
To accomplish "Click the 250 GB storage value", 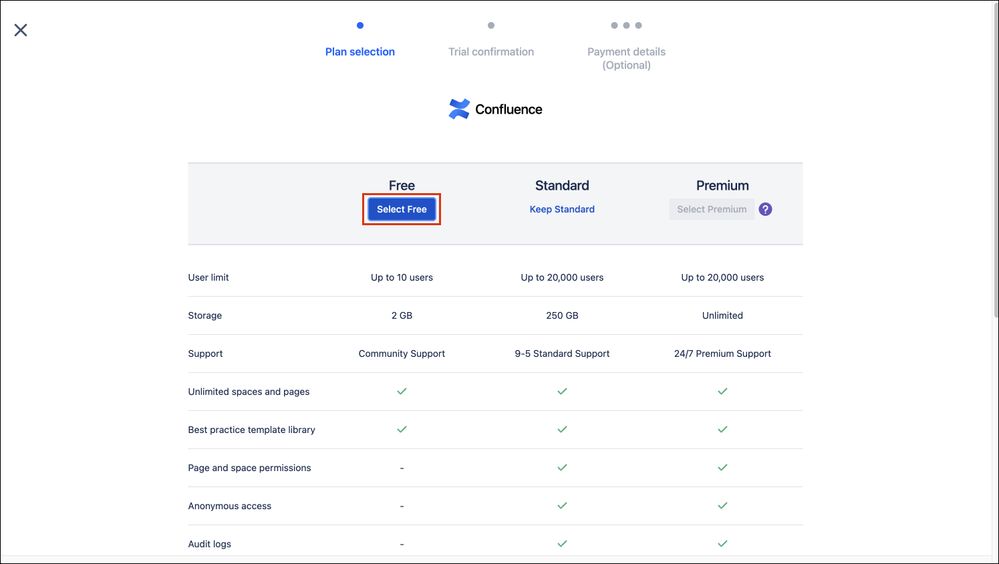I will pos(562,315).
